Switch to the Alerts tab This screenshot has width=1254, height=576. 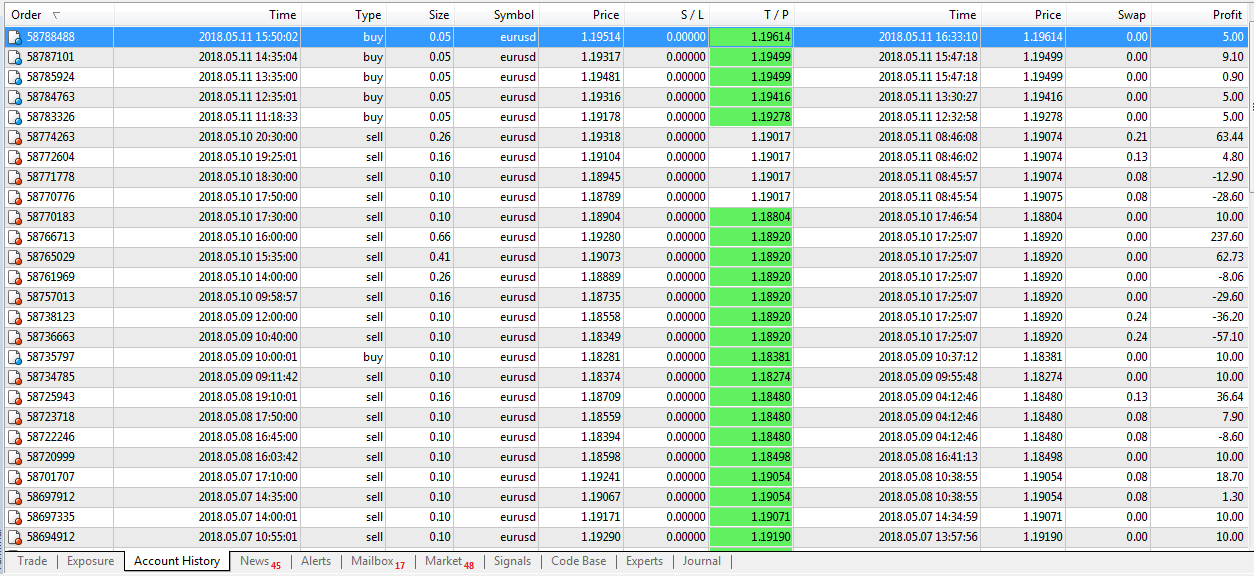coord(316,561)
